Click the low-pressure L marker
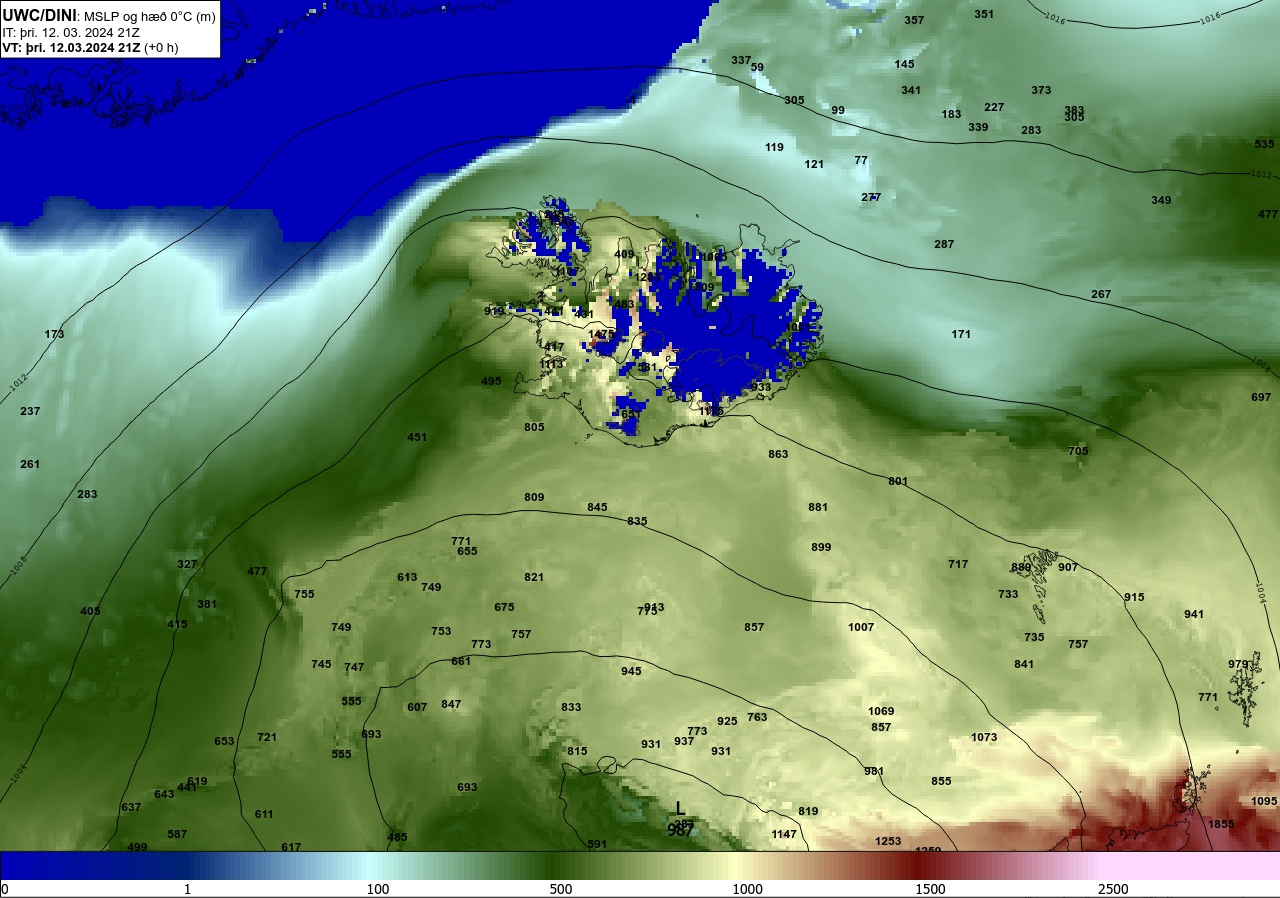 click(680, 808)
